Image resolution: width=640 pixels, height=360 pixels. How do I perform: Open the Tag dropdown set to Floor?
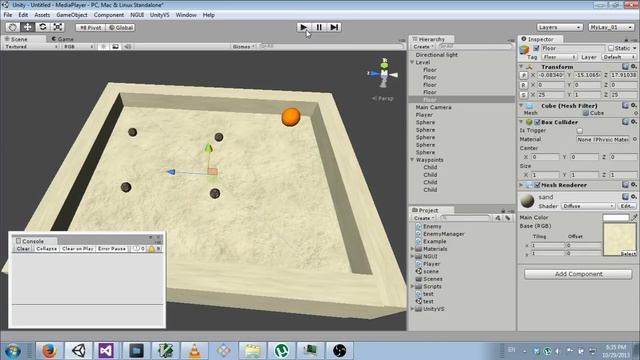point(559,57)
